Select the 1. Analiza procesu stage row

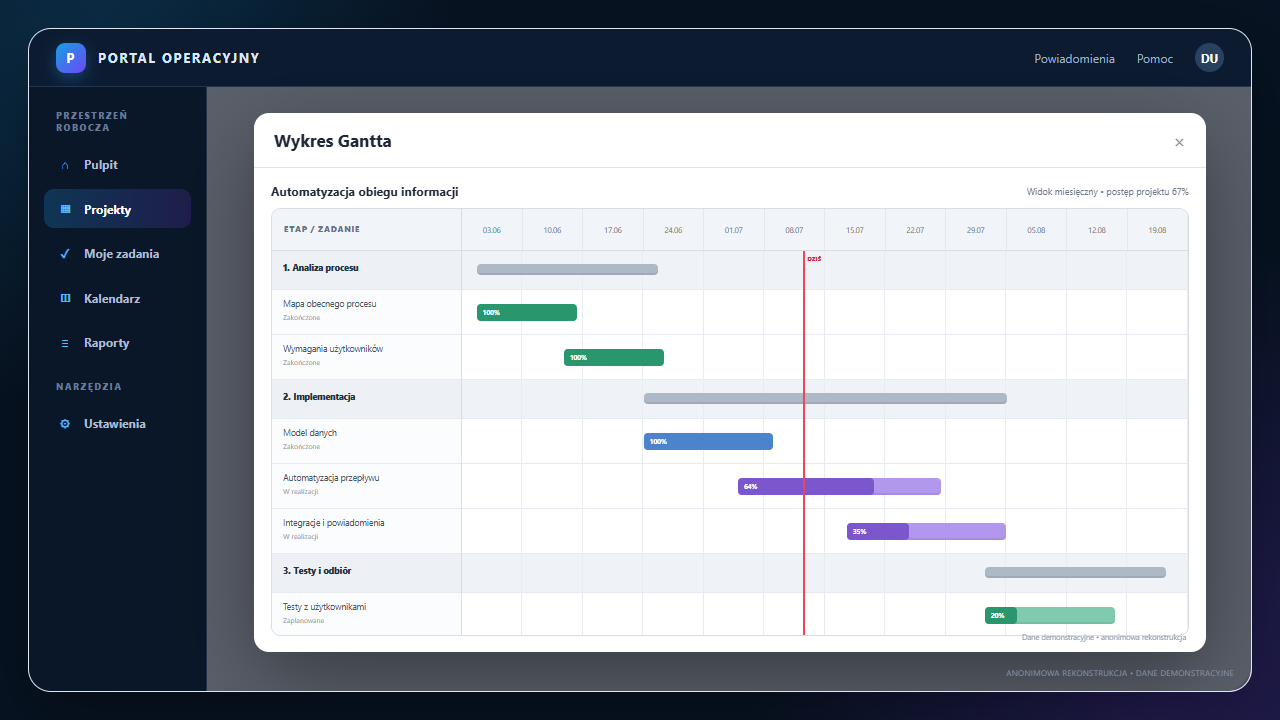click(x=730, y=270)
